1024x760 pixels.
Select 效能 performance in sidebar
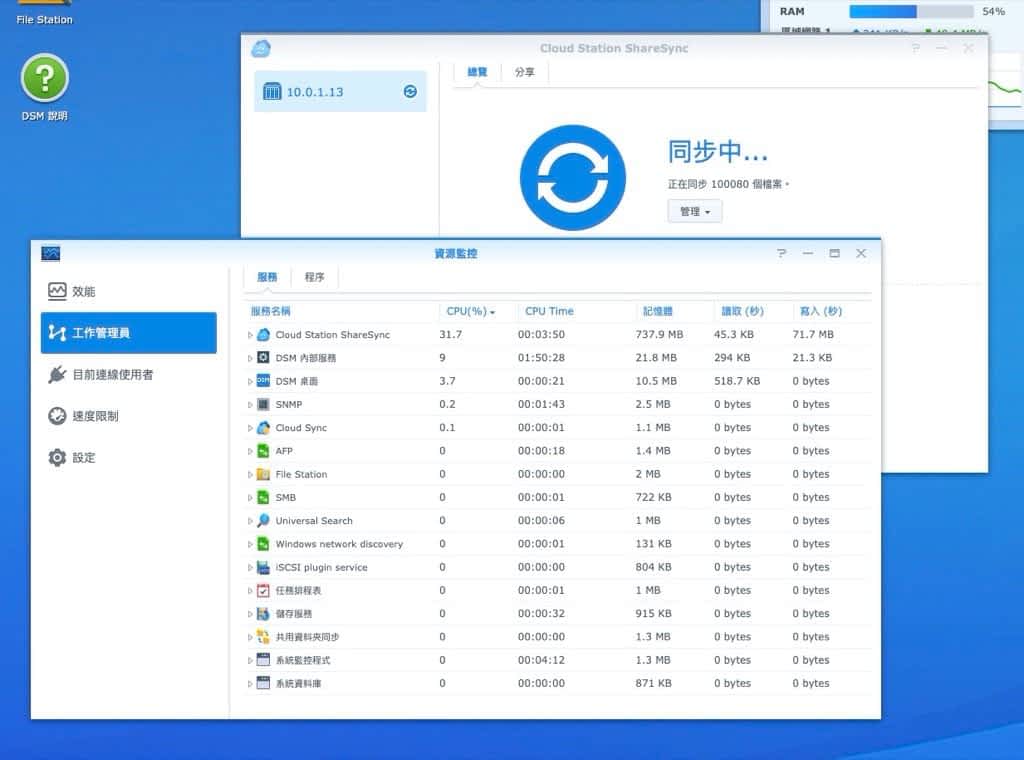pyautogui.click(x=84, y=291)
